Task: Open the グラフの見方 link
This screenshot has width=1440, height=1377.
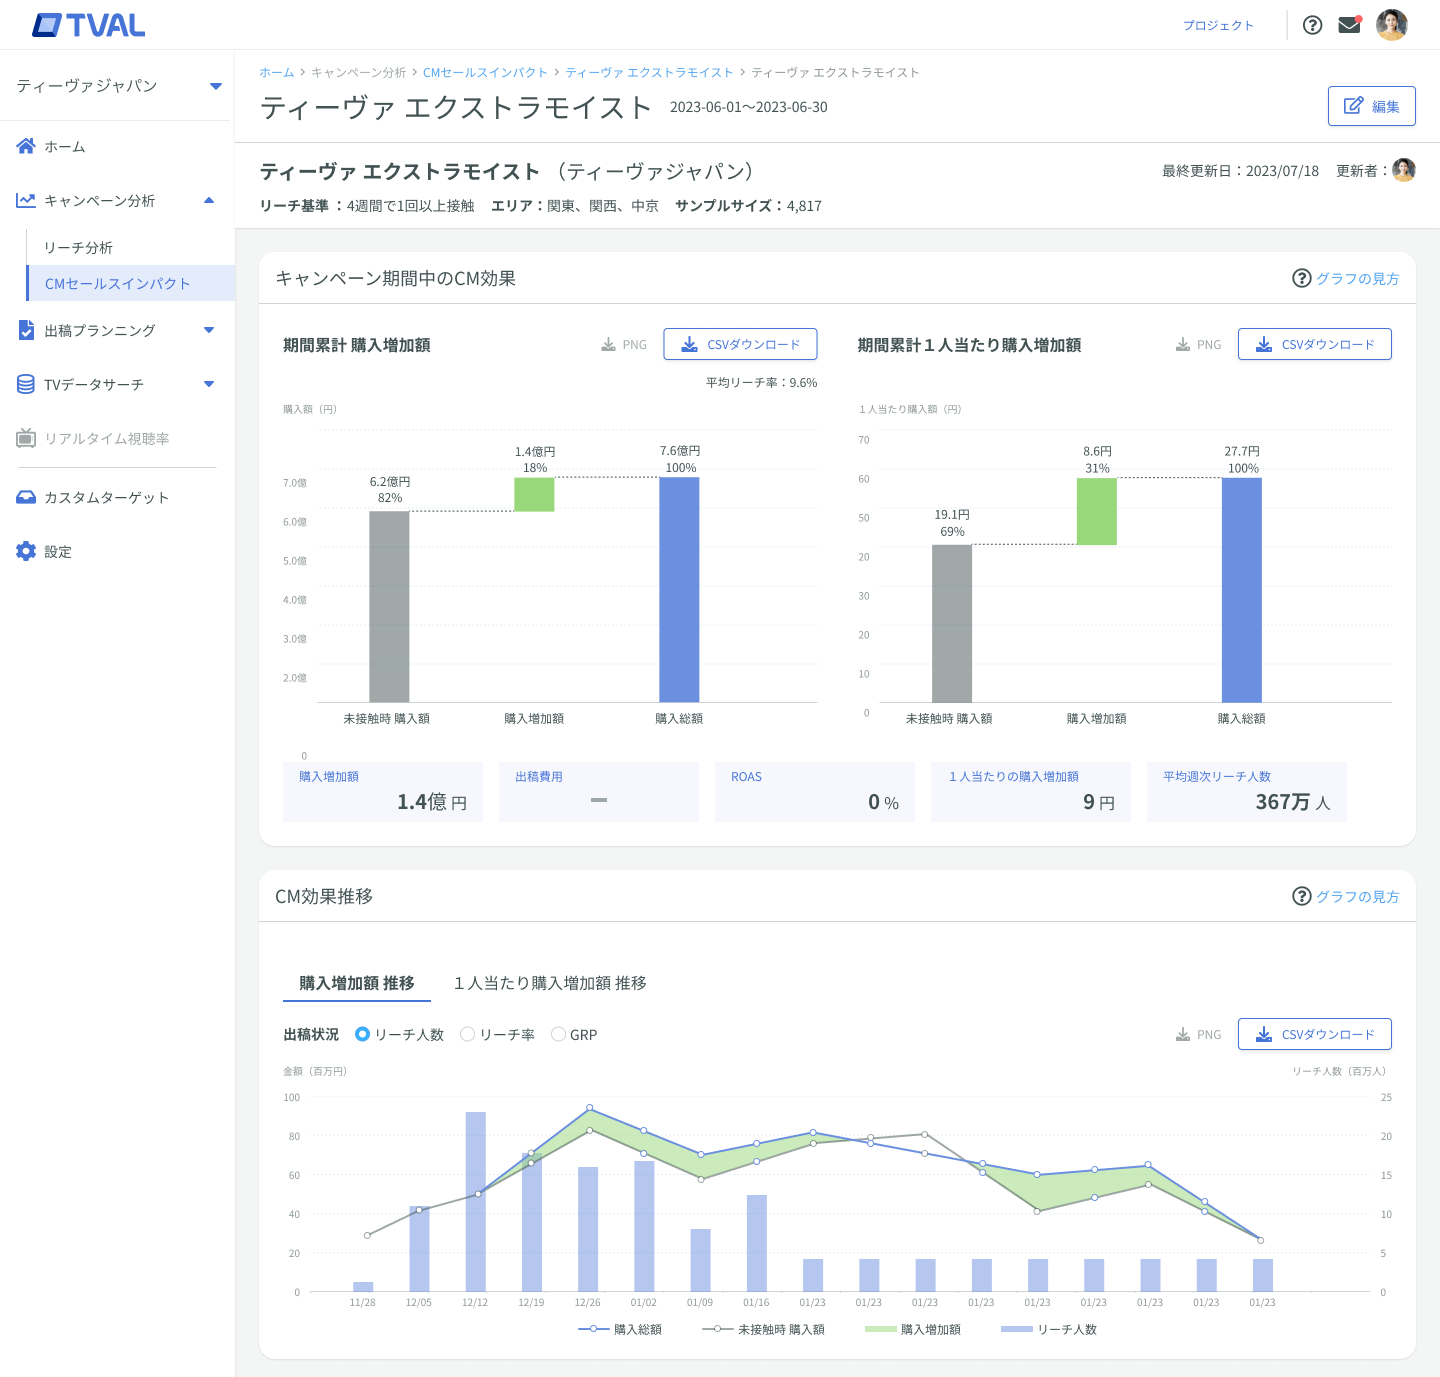Action: (x=1358, y=278)
